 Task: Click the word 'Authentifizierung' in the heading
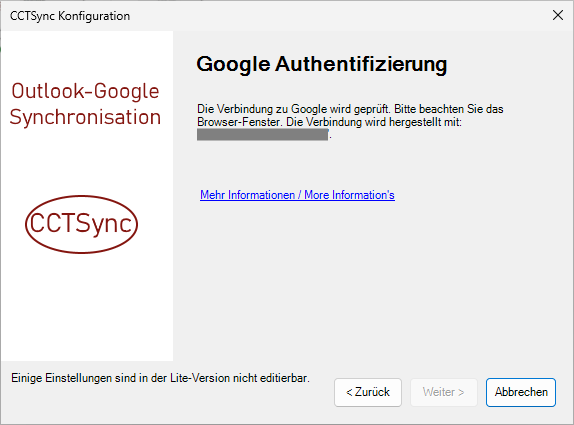[x=361, y=64]
